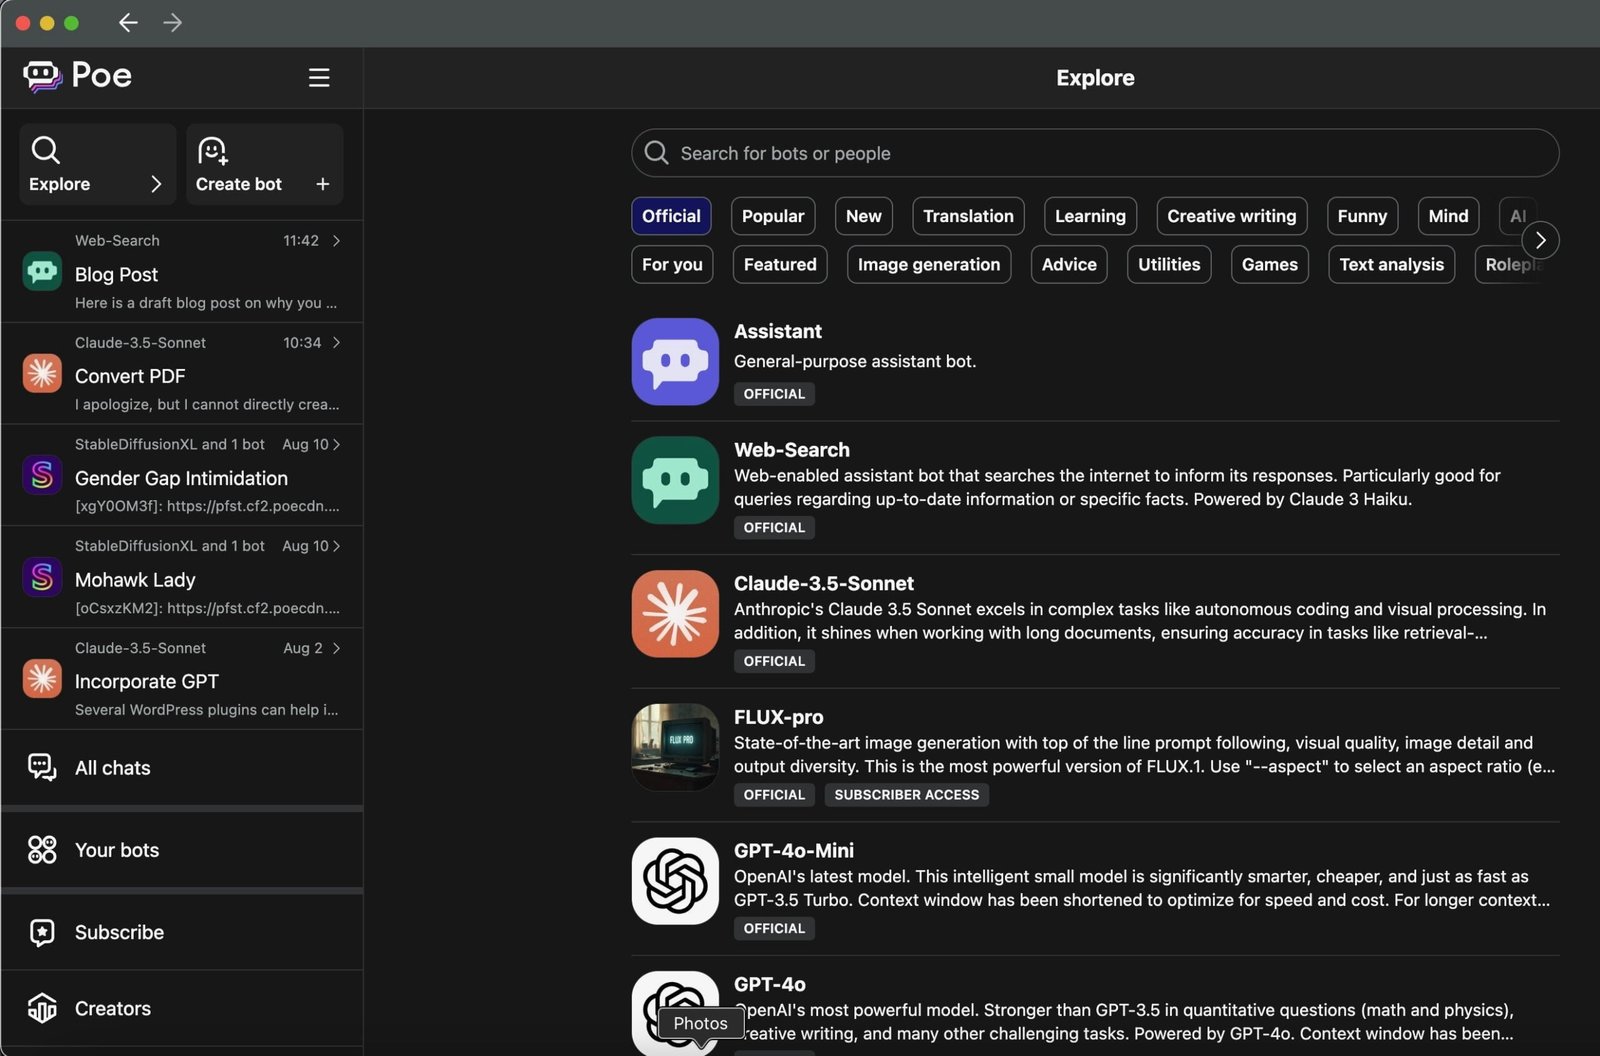Select the New category tab
The width and height of the screenshot is (1600, 1056).
(863, 216)
